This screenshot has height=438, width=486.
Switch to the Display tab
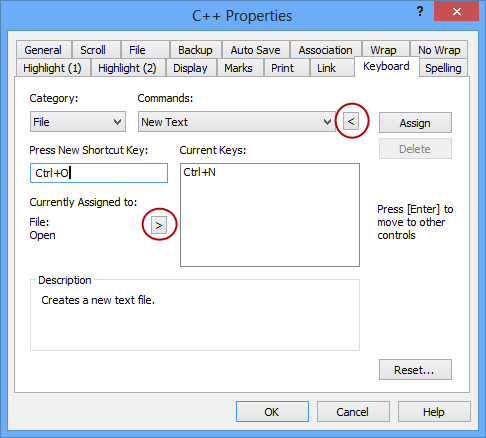click(x=191, y=68)
